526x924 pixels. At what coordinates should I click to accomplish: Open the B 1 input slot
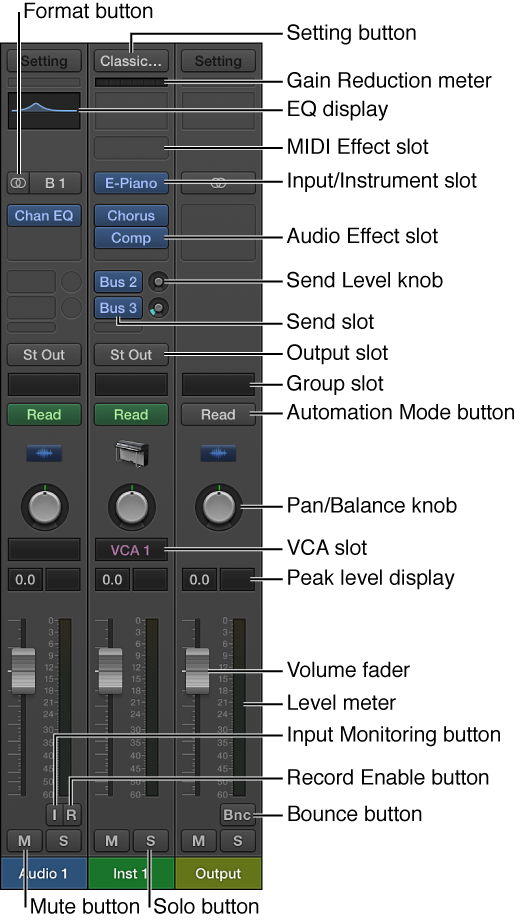[55, 183]
